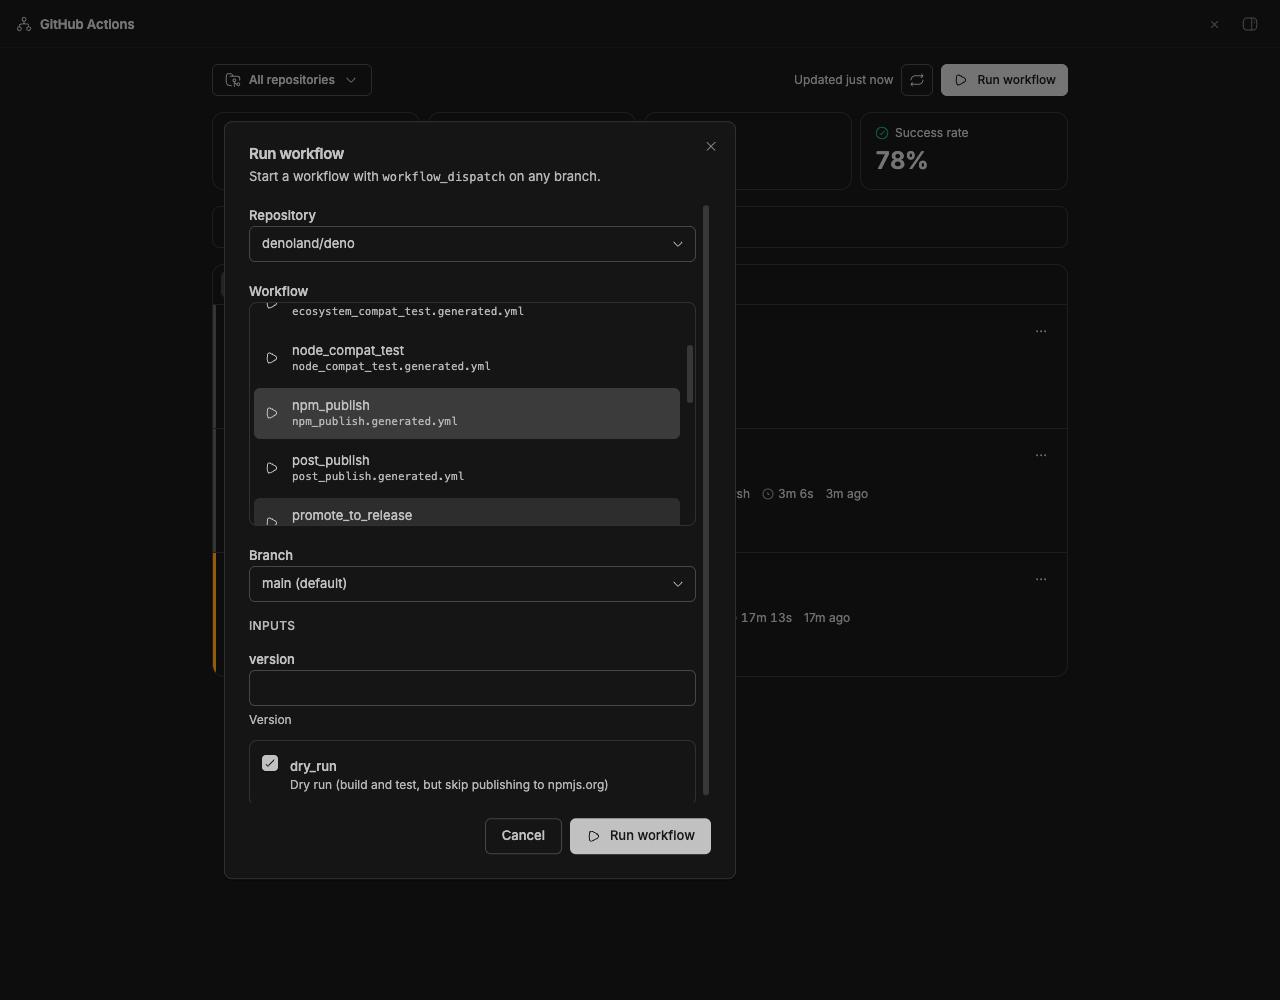Click the dry_run description text
Screen dimensions: 1280x1000
click(449, 785)
